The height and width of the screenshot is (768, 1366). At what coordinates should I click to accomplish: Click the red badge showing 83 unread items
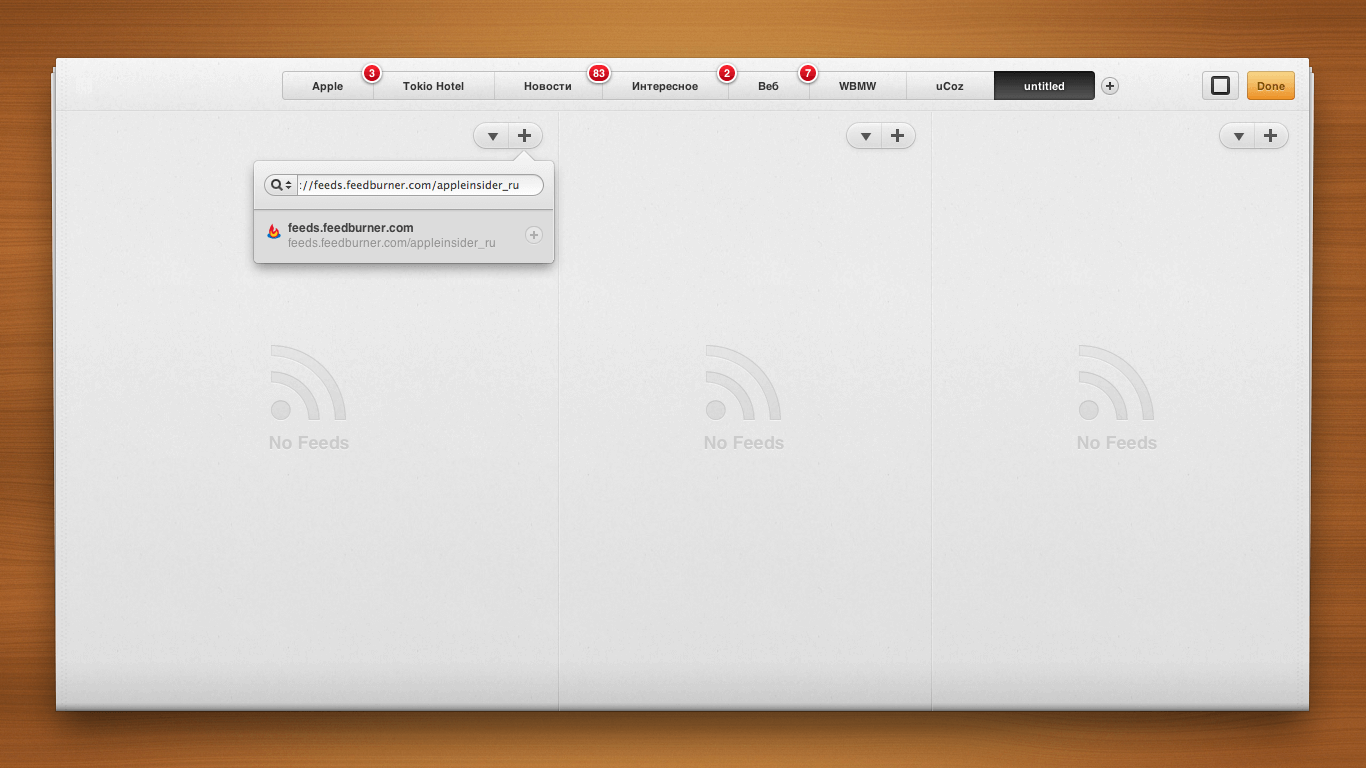(x=598, y=73)
